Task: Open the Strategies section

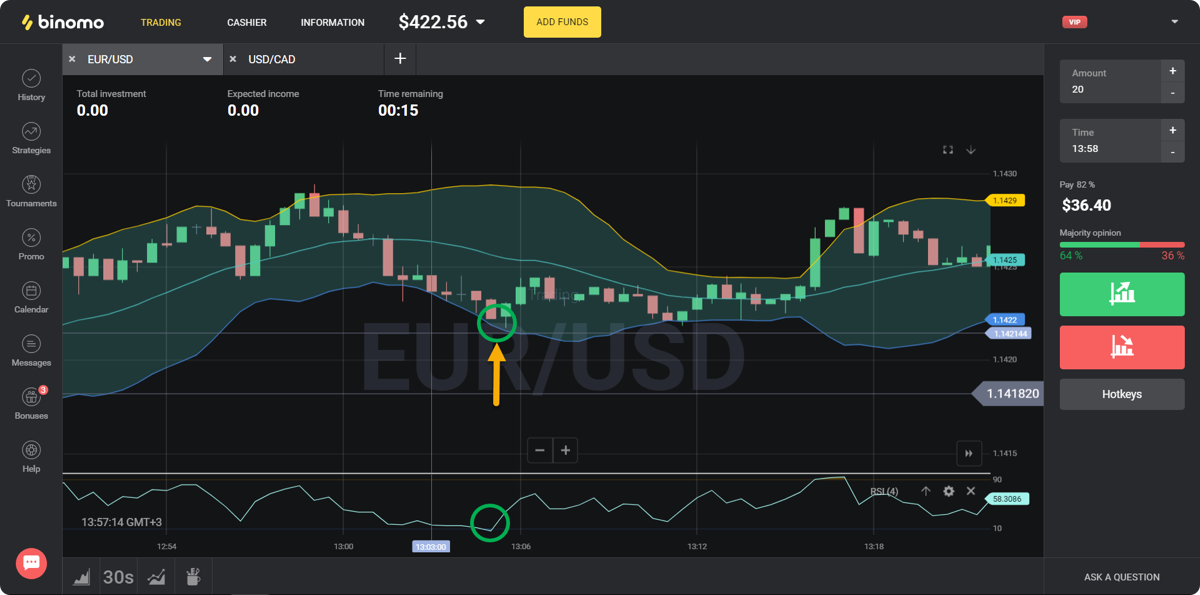Action: (x=31, y=138)
